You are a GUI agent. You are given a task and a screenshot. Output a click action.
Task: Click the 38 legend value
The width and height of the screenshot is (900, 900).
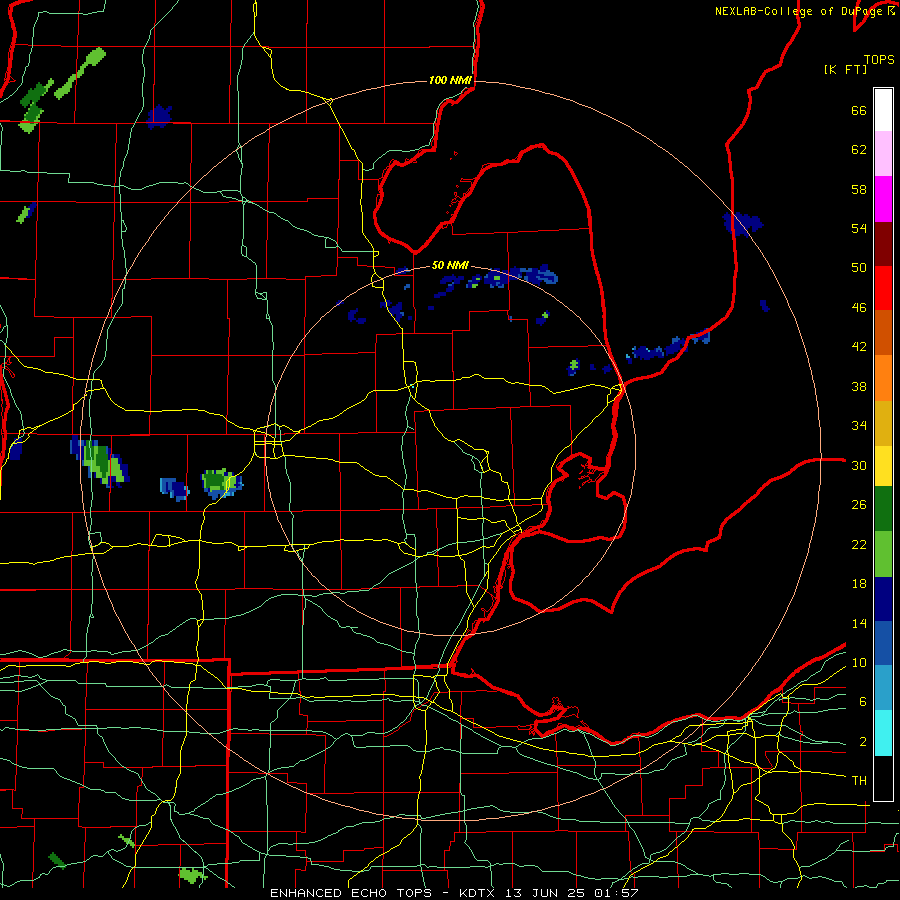pos(859,386)
